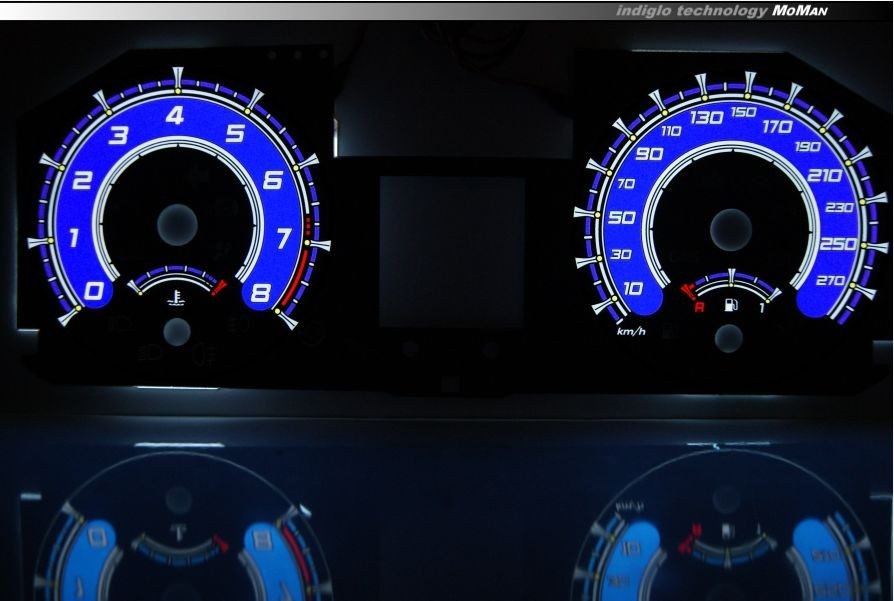Click the center display screen
This screenshot has width=894, height=601.
452,250
